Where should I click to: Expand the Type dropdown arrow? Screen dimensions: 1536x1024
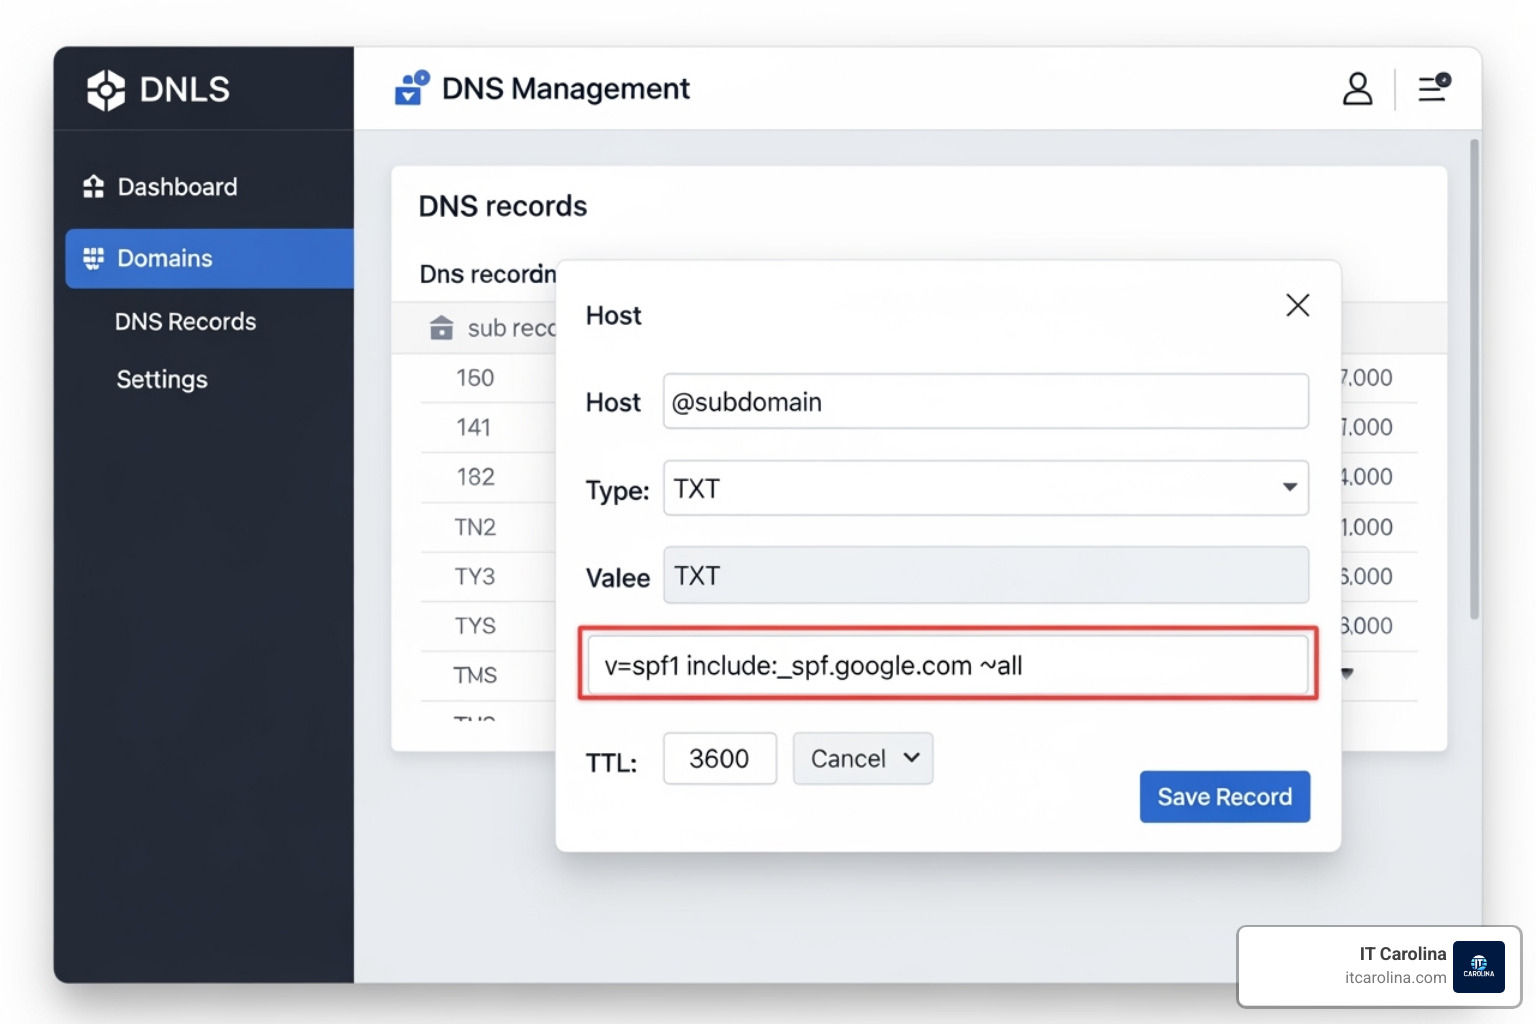1289,487
